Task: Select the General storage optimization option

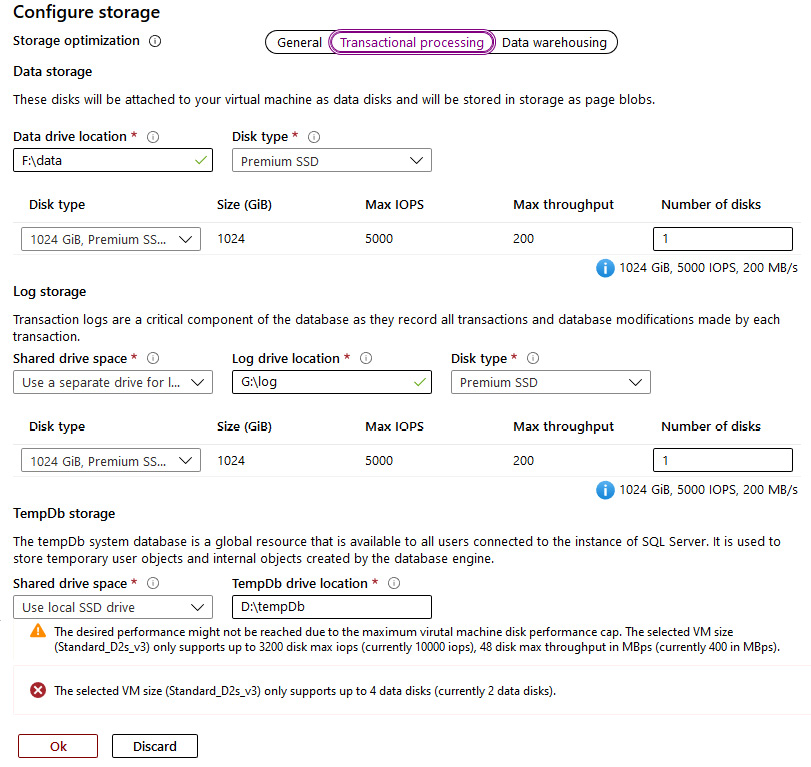Action: coord(299,42)
